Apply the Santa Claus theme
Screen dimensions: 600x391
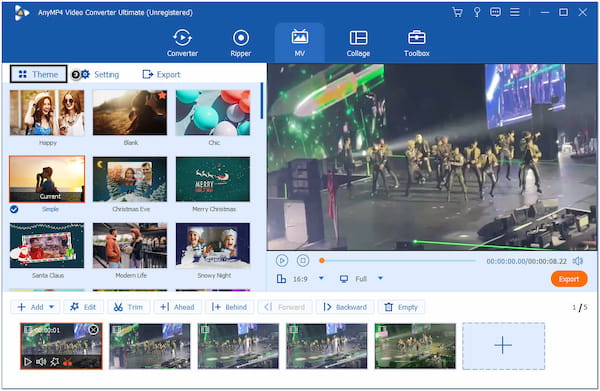tap(47, 246)
